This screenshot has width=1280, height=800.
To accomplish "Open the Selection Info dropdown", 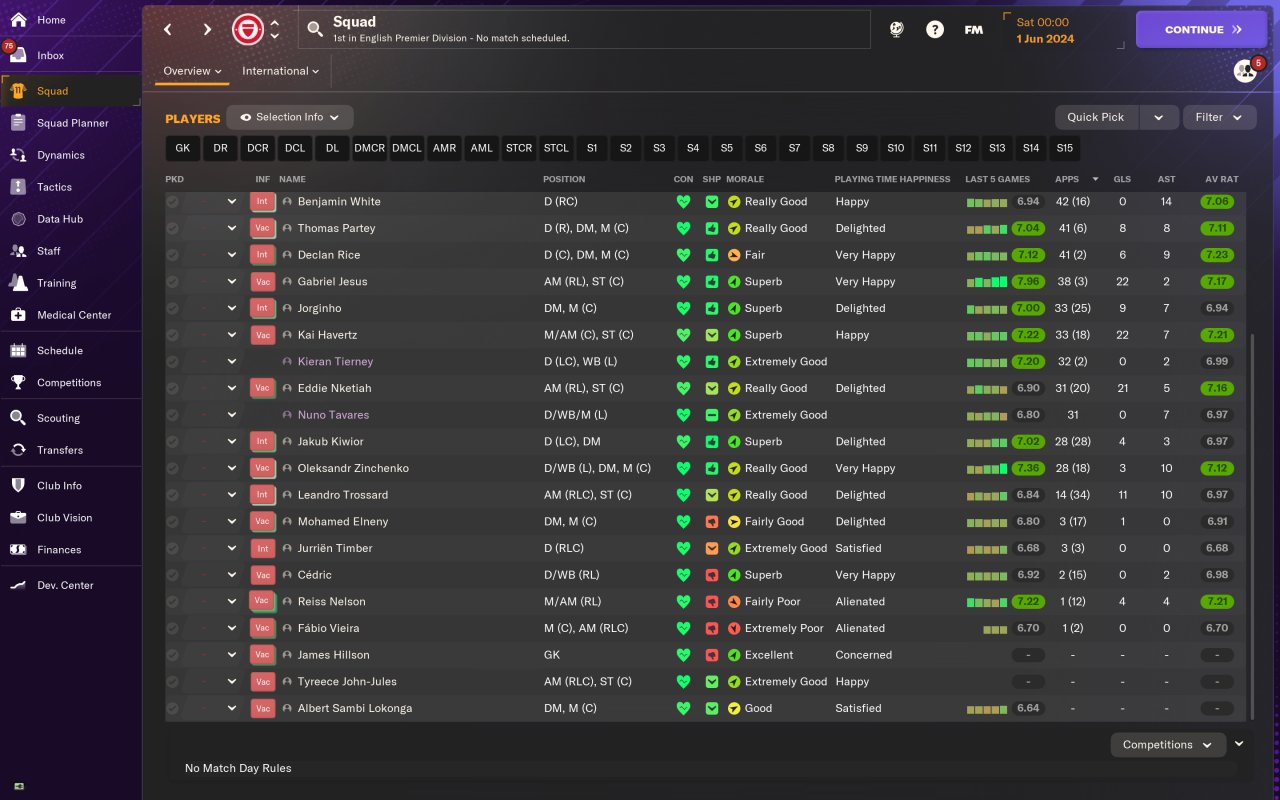I will coord(290,117).
